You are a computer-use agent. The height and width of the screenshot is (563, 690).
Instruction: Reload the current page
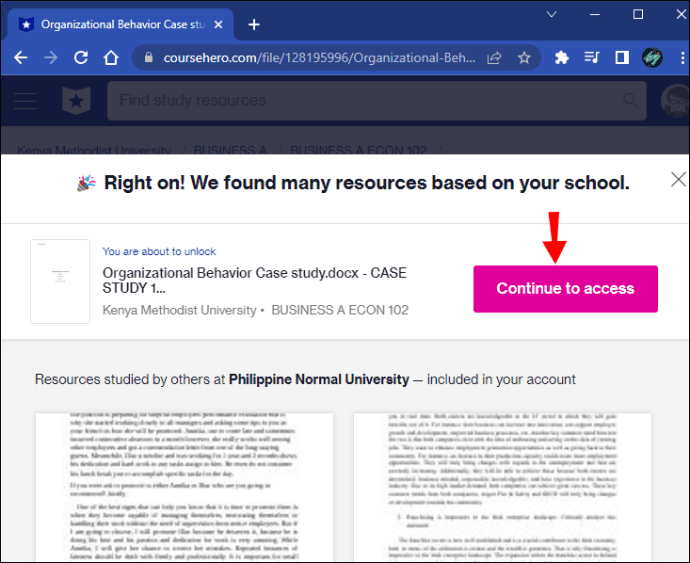click(x=81, y=57)
